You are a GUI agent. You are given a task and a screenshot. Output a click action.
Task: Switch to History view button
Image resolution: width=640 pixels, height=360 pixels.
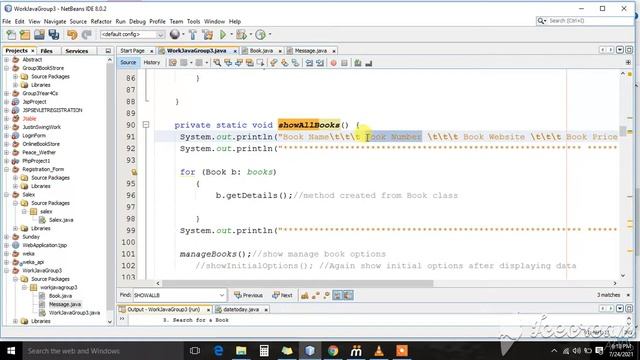click(x=151, y=62)
